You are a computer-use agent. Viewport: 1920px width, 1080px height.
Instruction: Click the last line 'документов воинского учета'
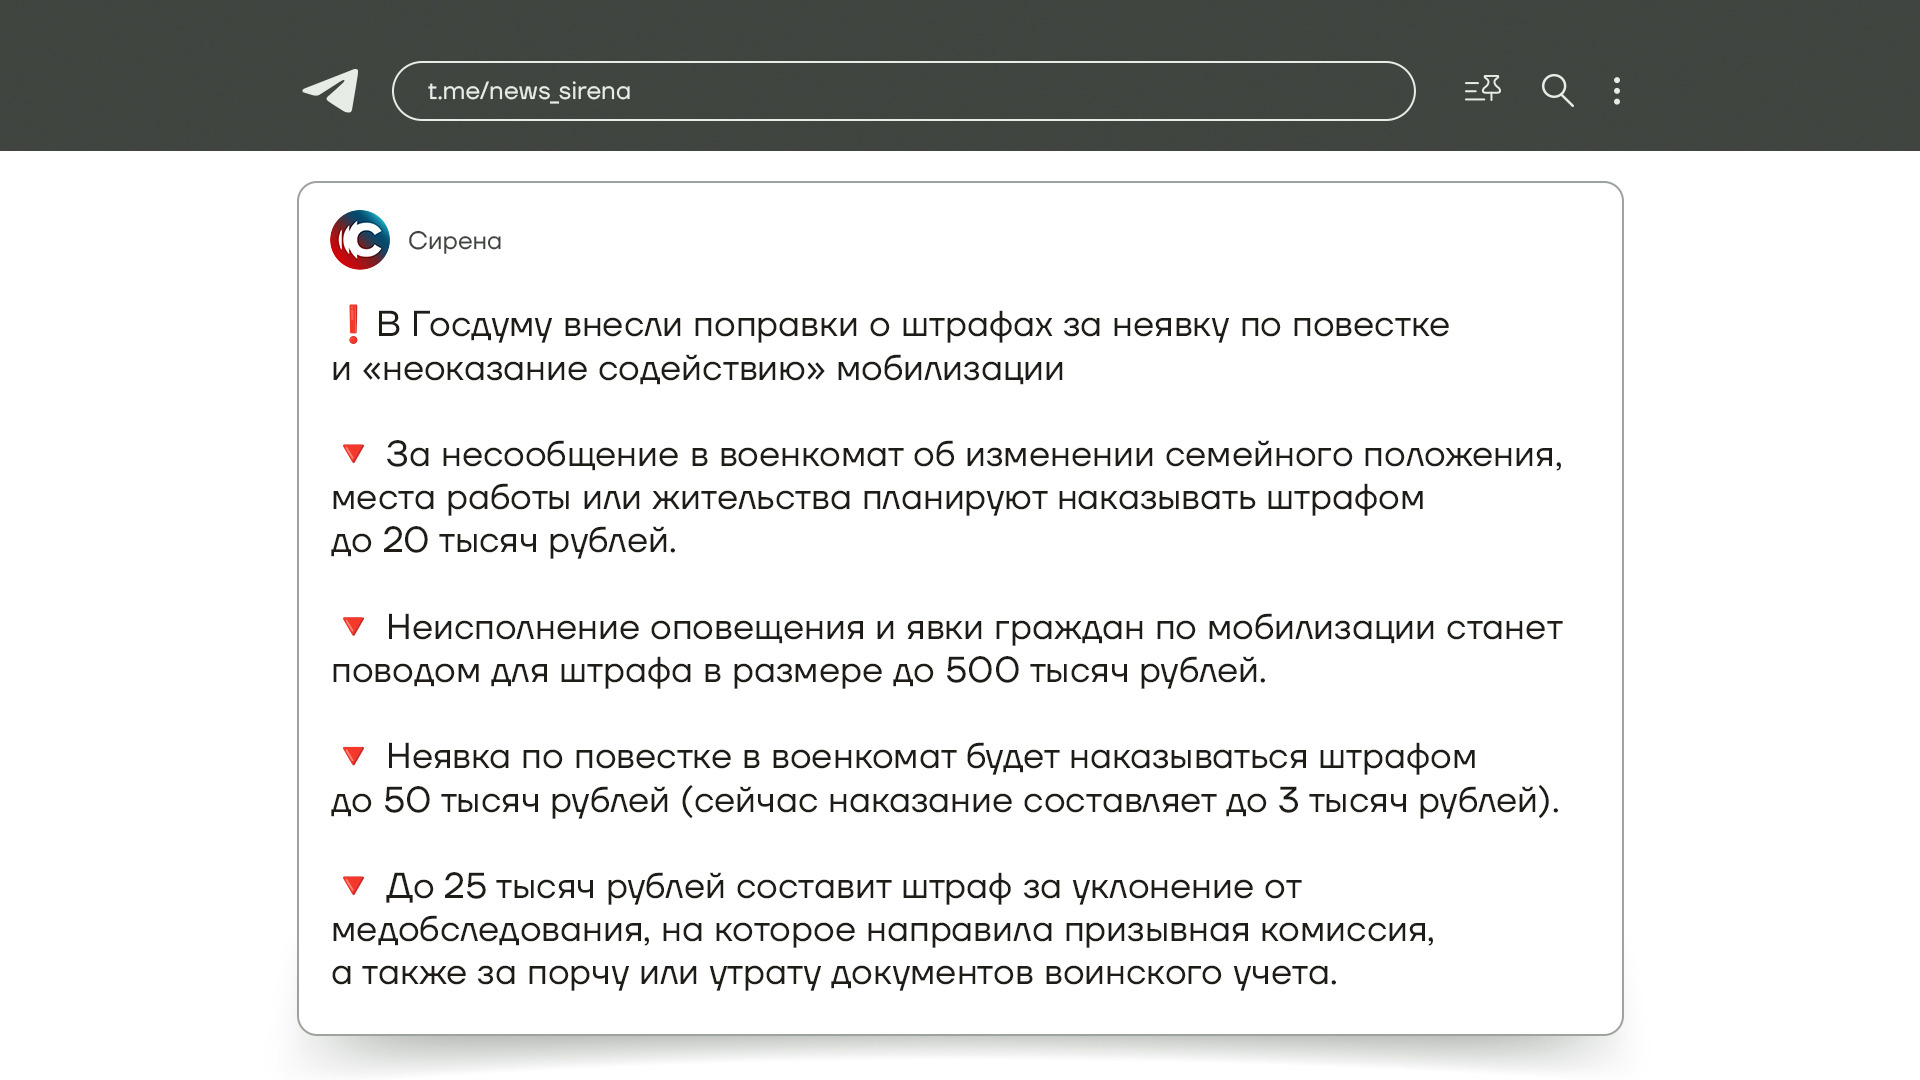[1082, 973]
